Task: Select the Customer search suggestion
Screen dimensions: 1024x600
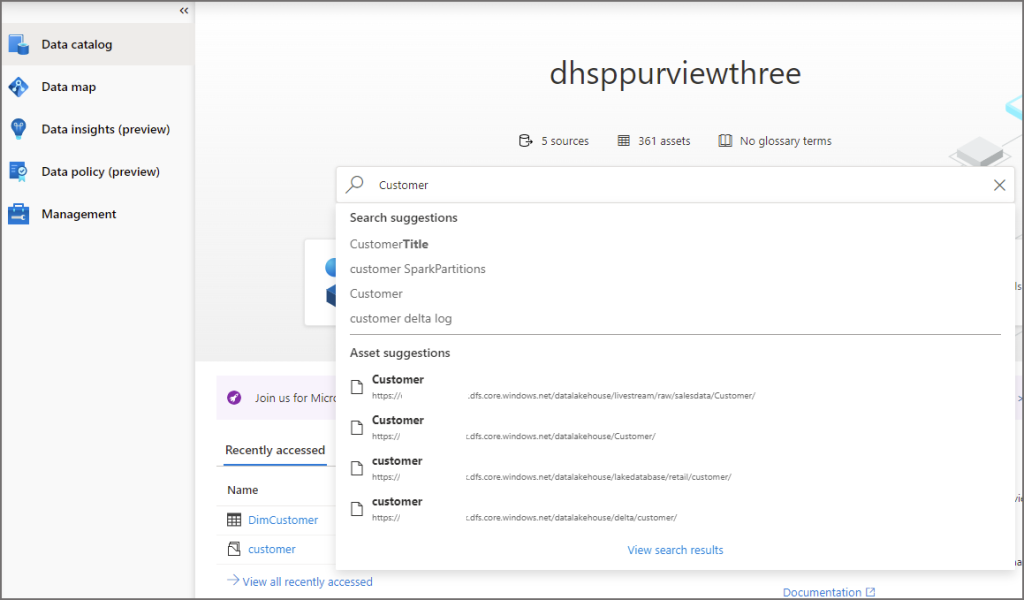Action: pos(376,294)
